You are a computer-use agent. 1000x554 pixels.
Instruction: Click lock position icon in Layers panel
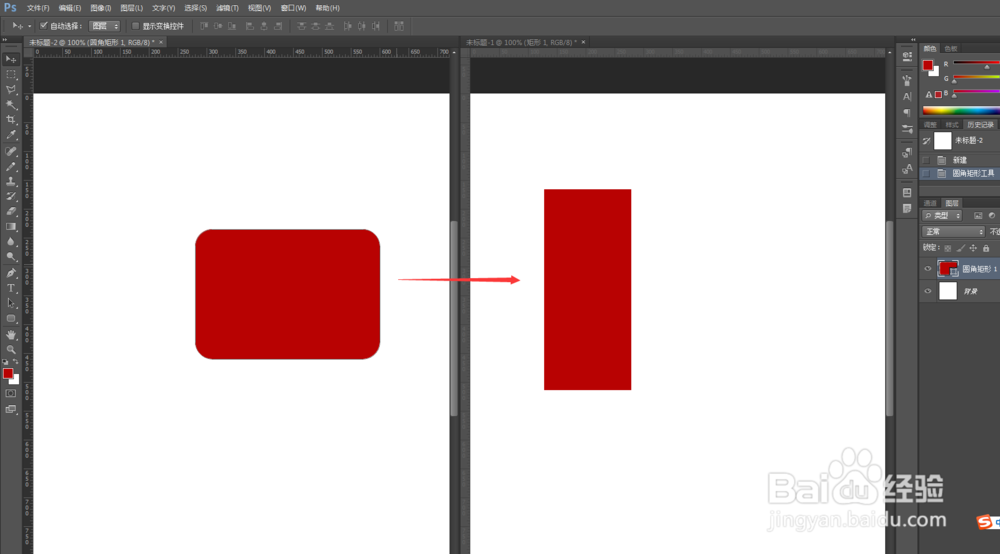point(973,248)
